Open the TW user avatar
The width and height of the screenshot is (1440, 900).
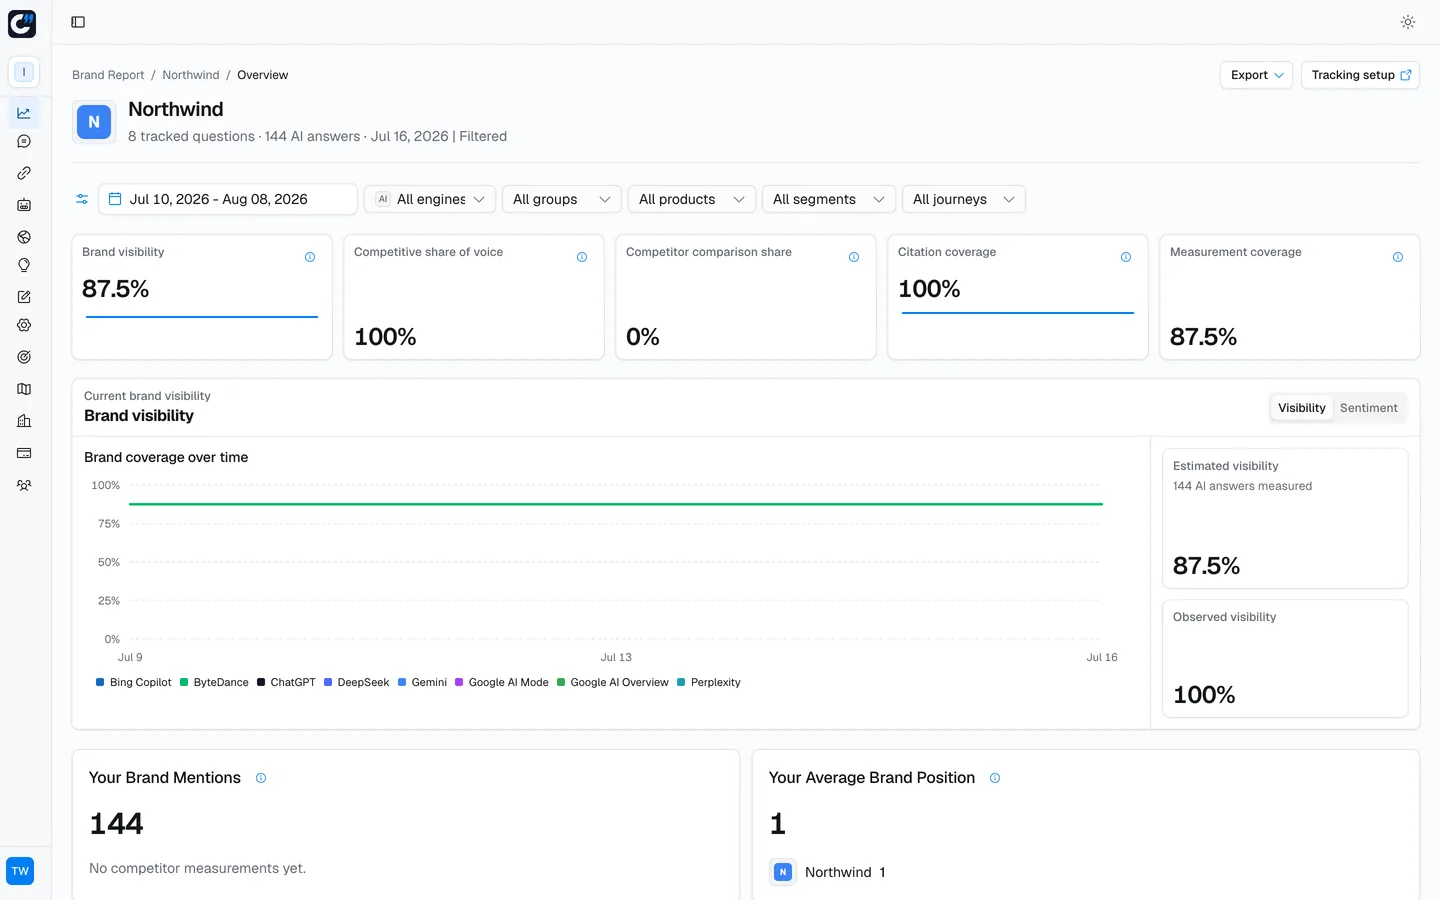[x=20, y=871]
